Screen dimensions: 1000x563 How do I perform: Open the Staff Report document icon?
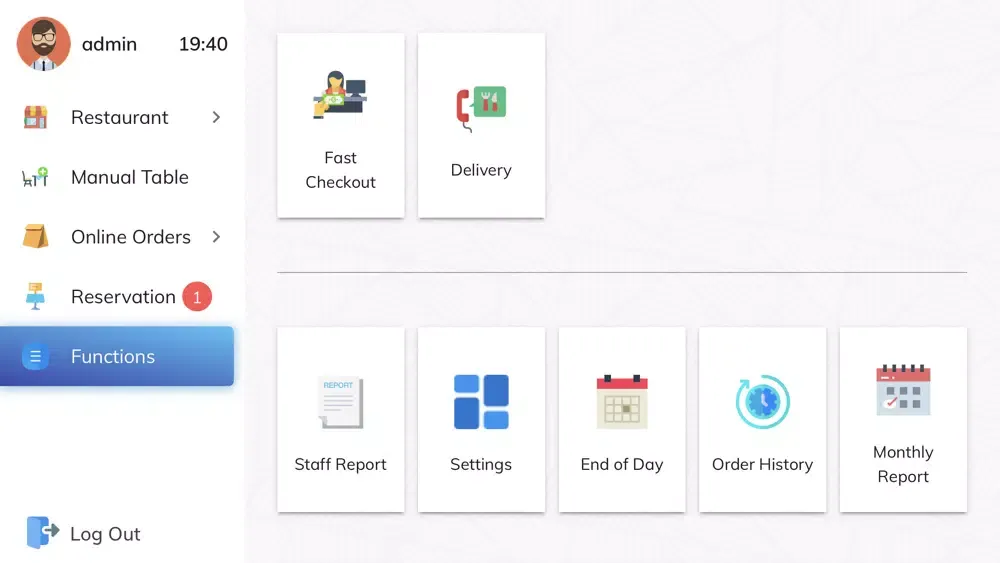point(340,402)
